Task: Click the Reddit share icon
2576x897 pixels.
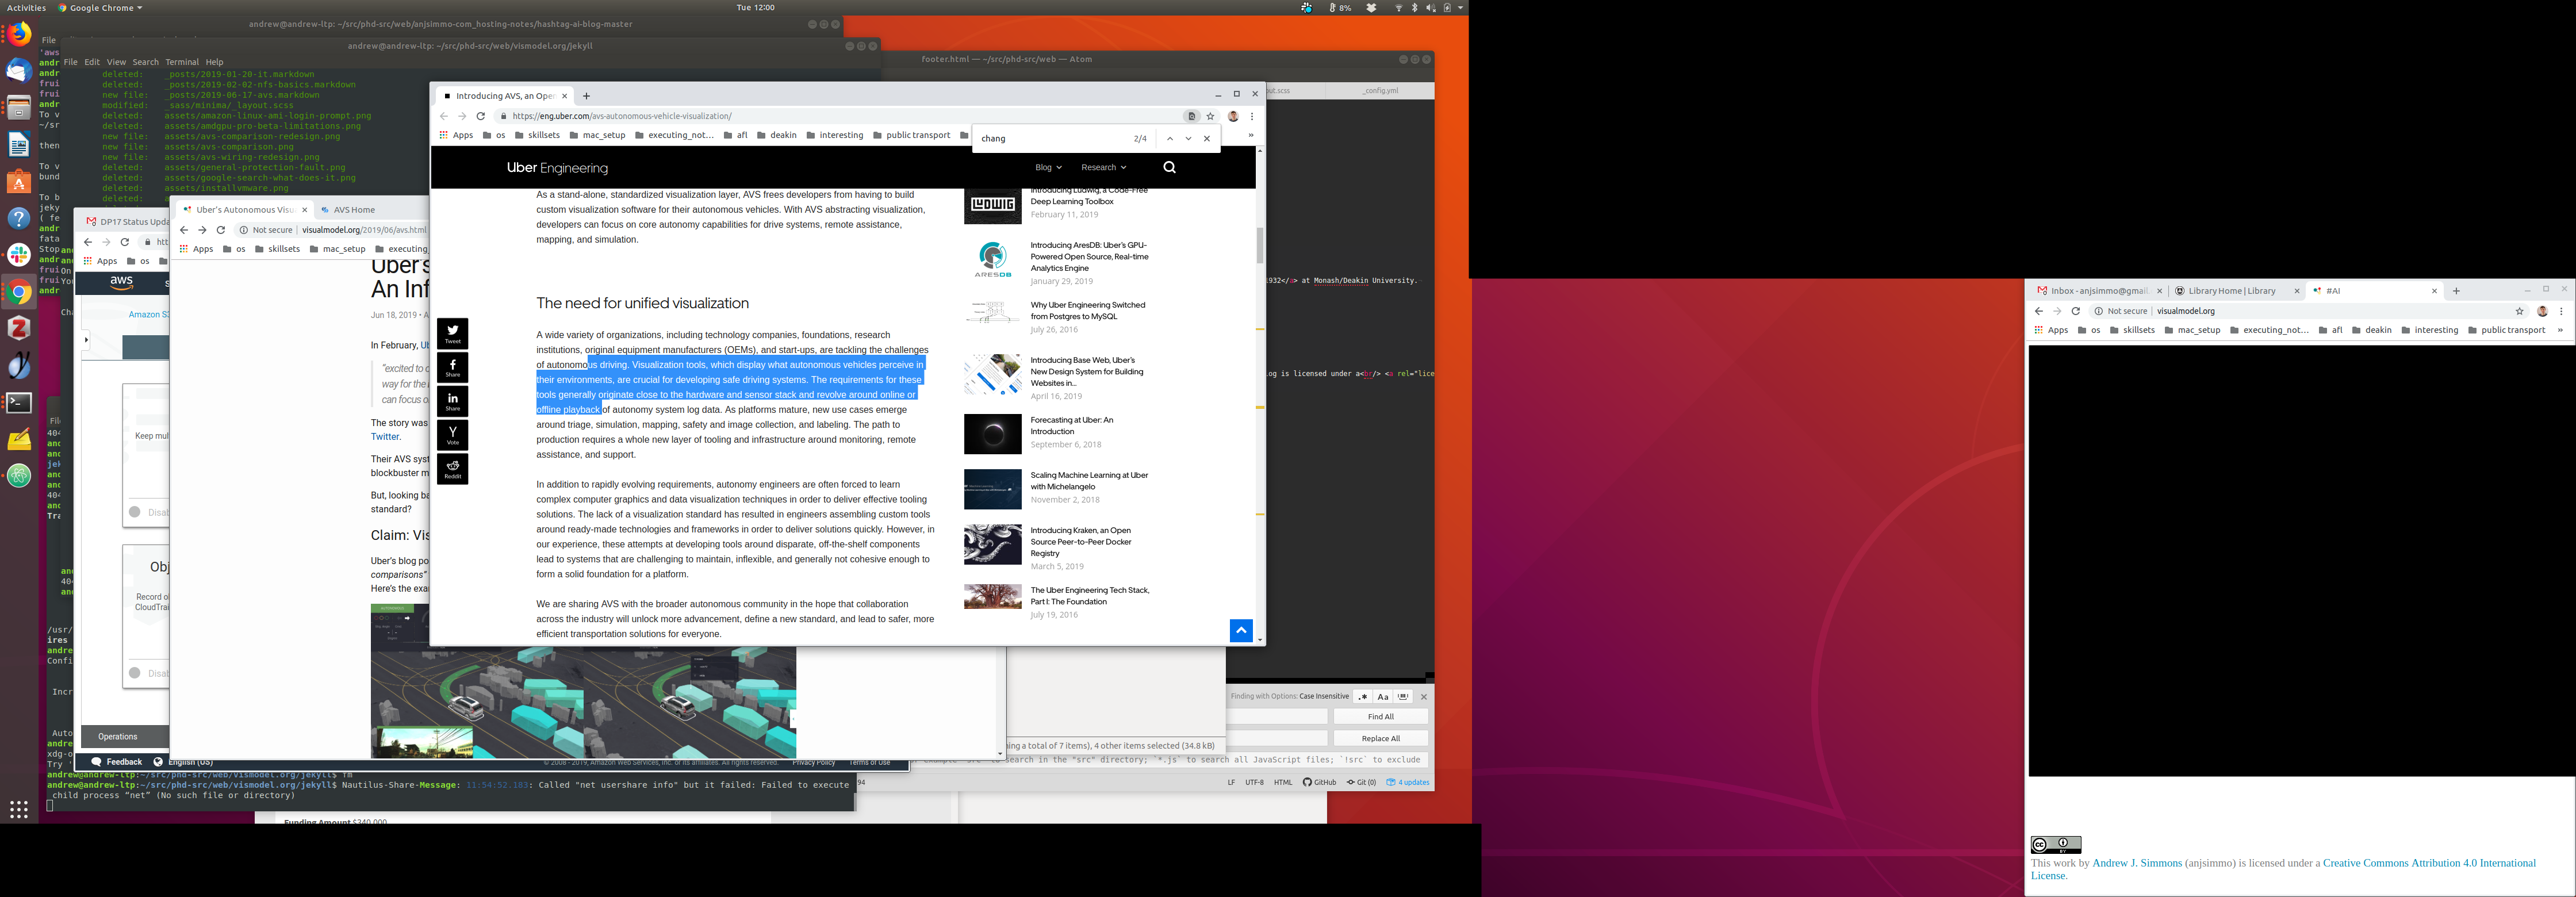Action: [452, 469]
